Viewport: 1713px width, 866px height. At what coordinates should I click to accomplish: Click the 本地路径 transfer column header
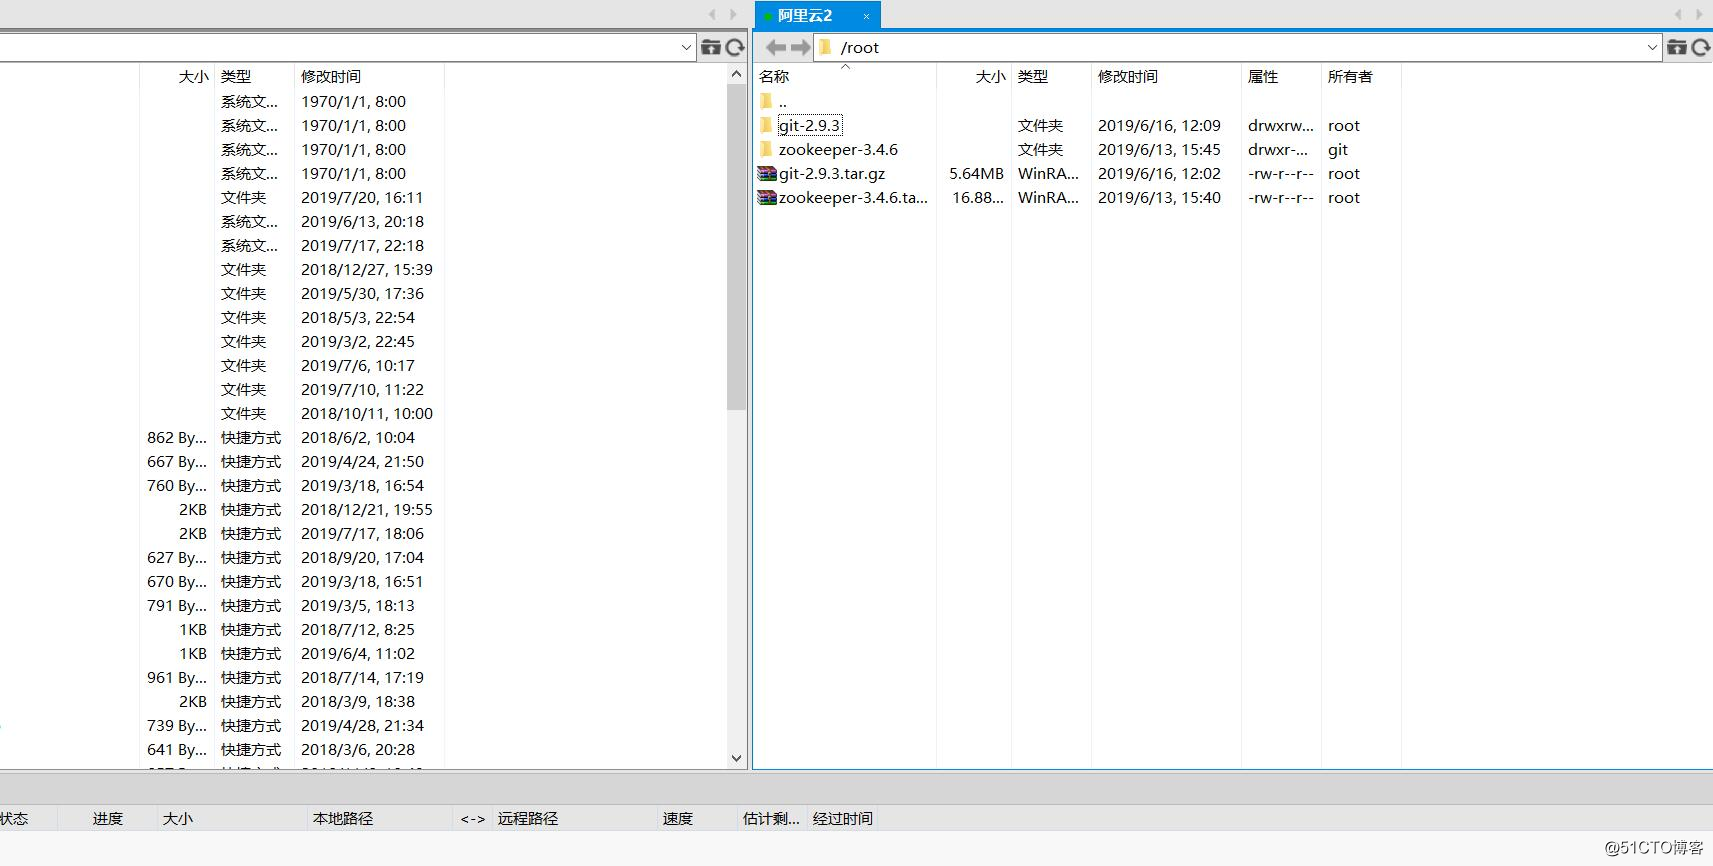[343, 818]
